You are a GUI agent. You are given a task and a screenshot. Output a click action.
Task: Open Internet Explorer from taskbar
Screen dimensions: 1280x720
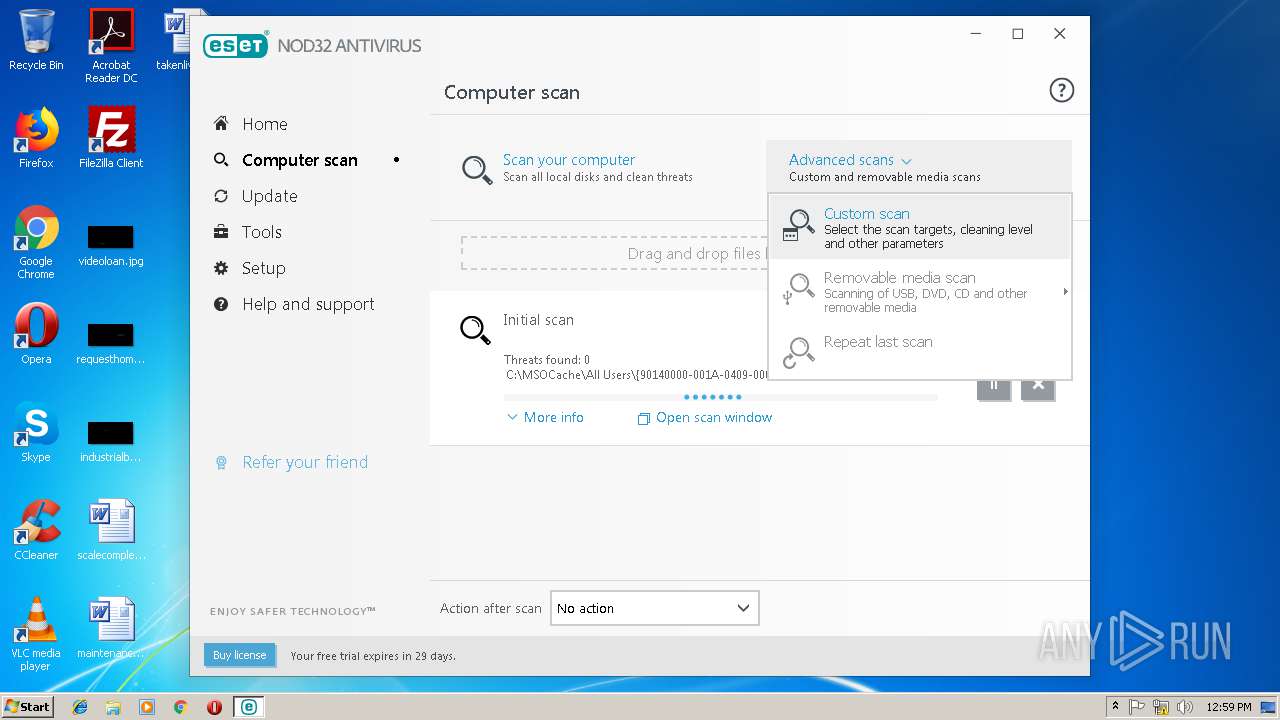pyautogui.click(x=80, y=707)
